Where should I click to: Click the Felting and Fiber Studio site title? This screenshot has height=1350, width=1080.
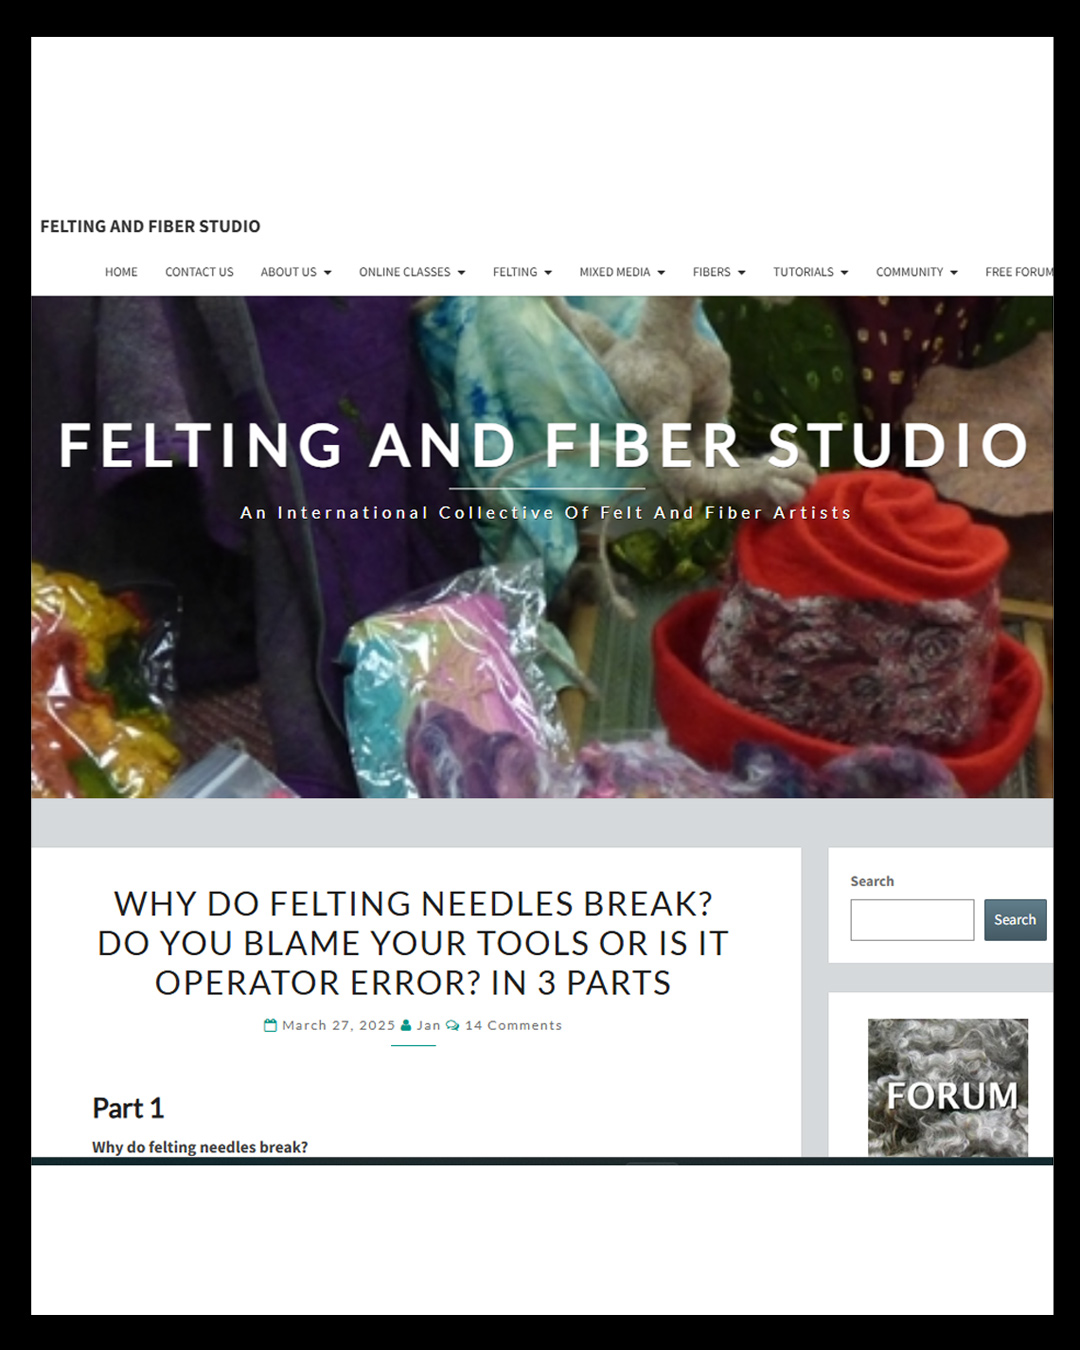pos(150,227)
